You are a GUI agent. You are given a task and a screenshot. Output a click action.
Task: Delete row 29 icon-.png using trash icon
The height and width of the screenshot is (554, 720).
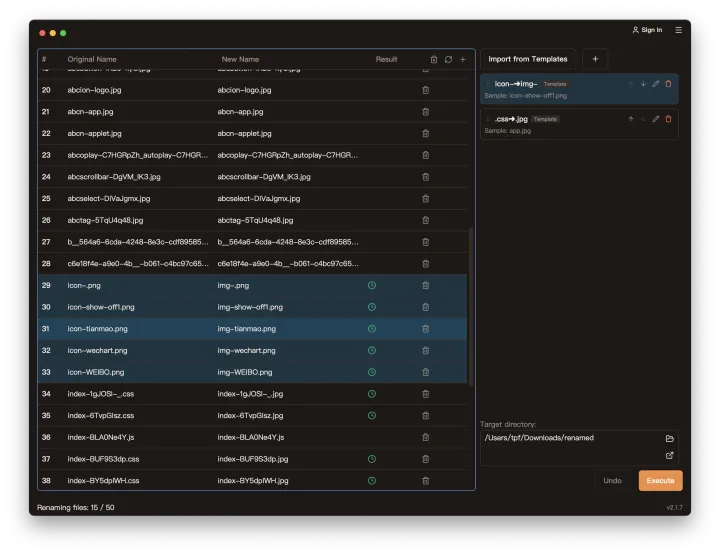[426, 285]
